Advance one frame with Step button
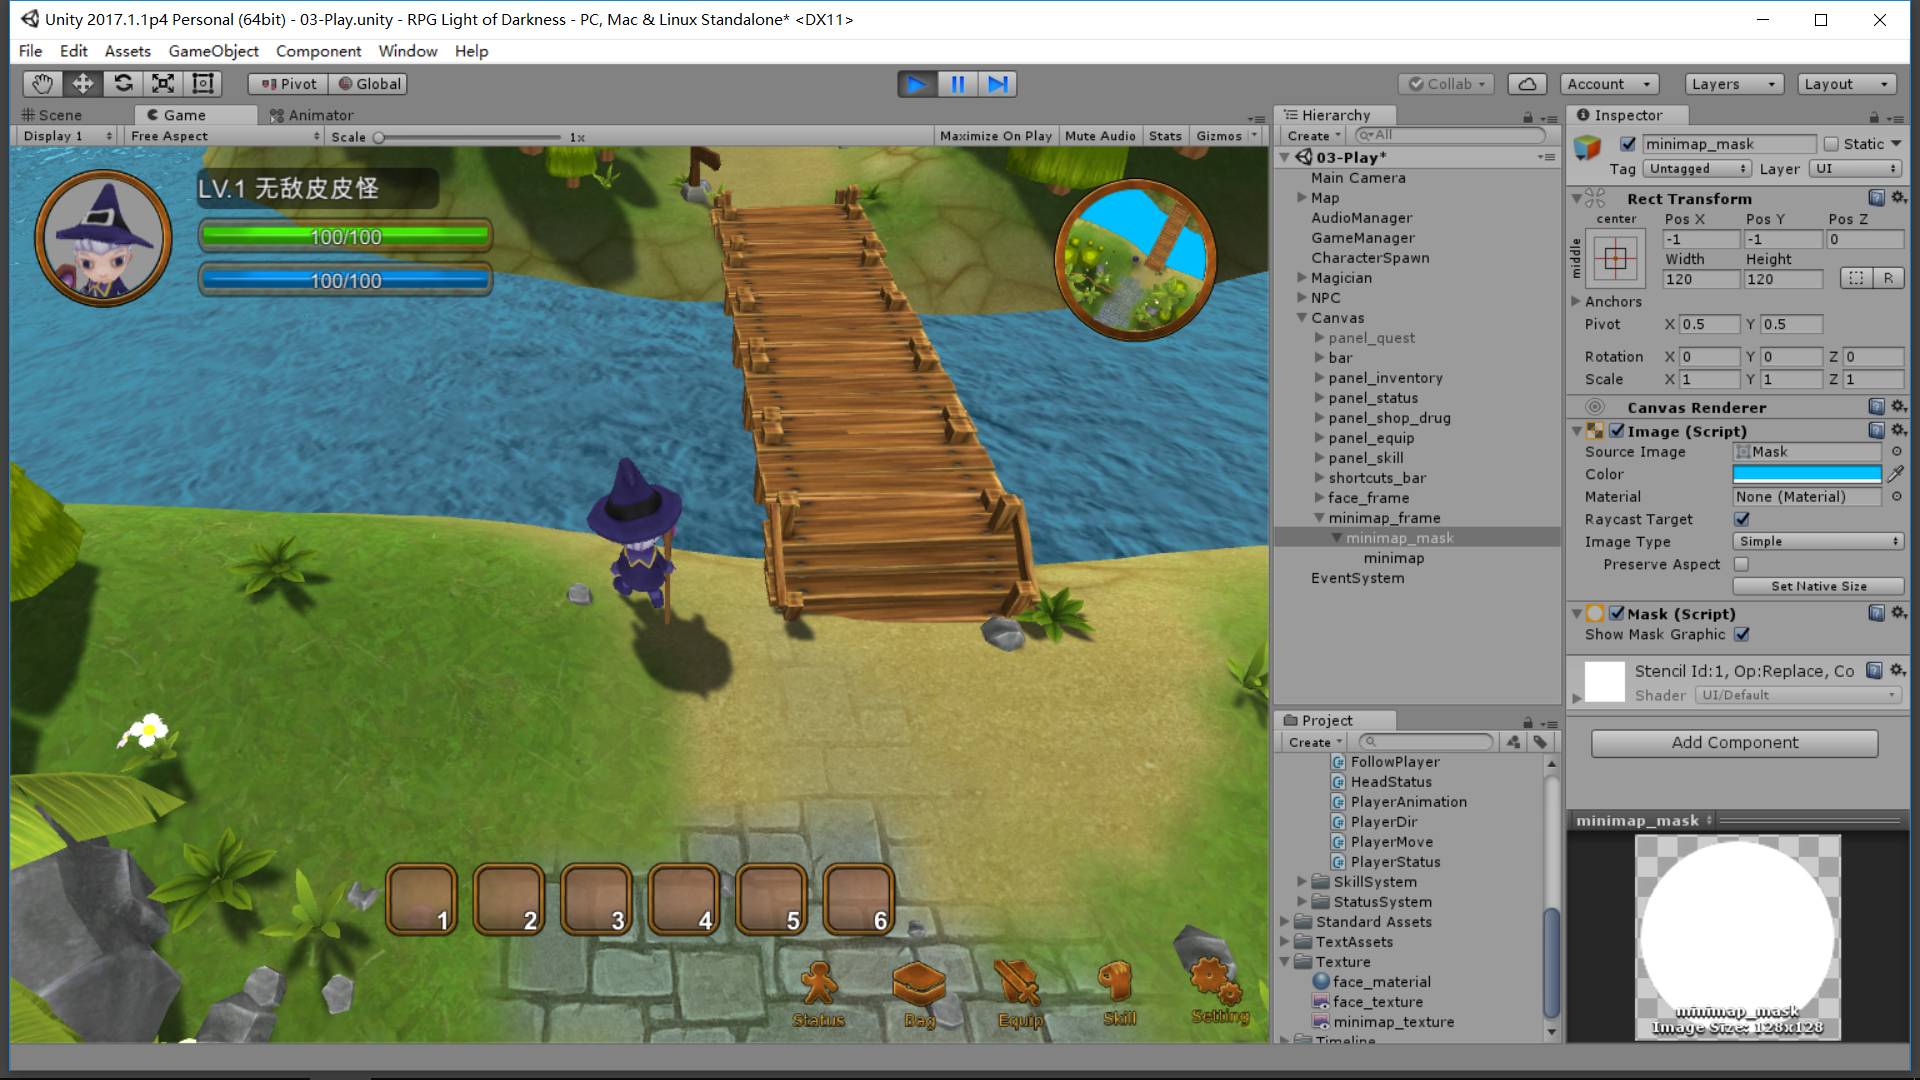Image resolution: width=1920 pixels, height=1080 pixels. coord(997,84)
